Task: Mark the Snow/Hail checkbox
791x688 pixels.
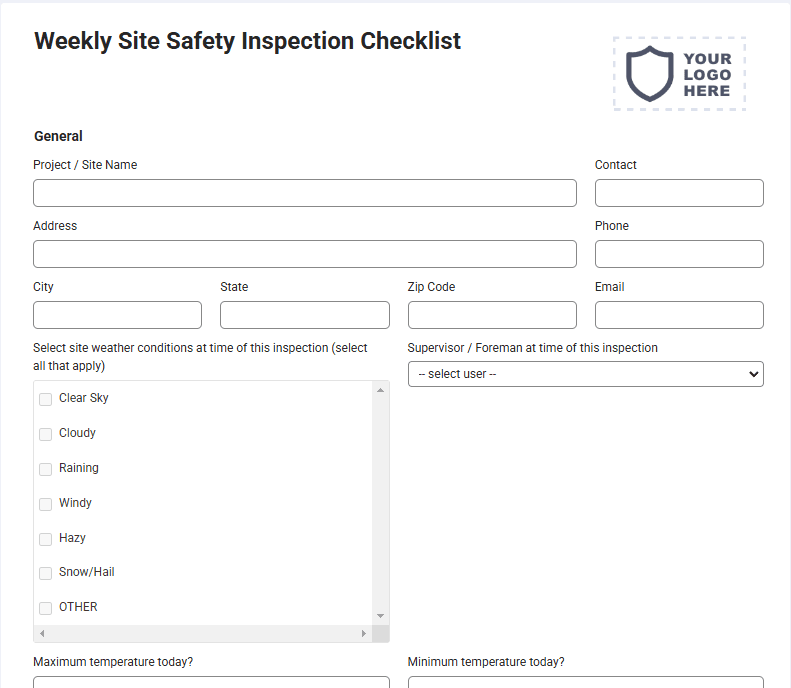Action: tap(45, 573)
